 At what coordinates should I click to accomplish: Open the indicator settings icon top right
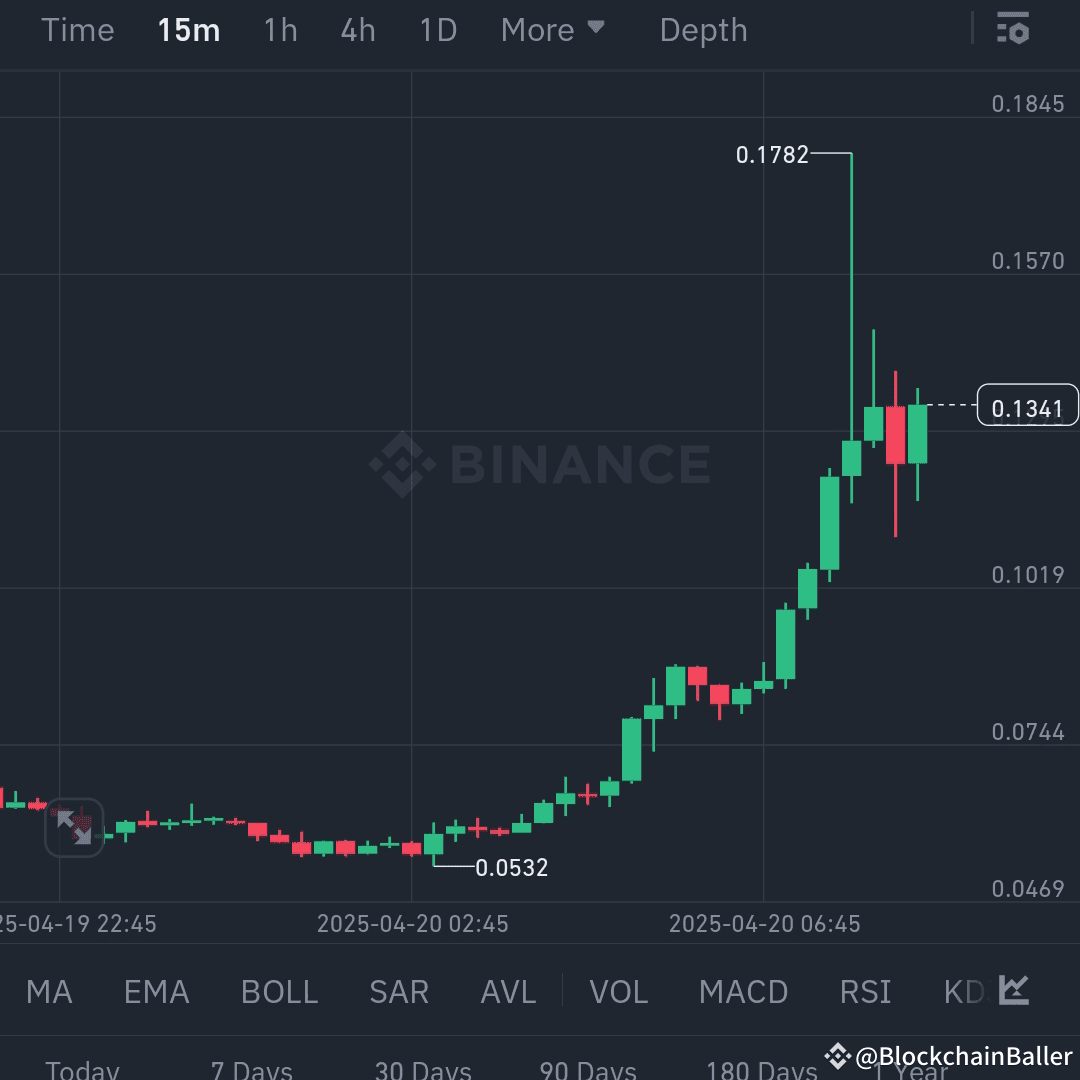[1013, 29]
